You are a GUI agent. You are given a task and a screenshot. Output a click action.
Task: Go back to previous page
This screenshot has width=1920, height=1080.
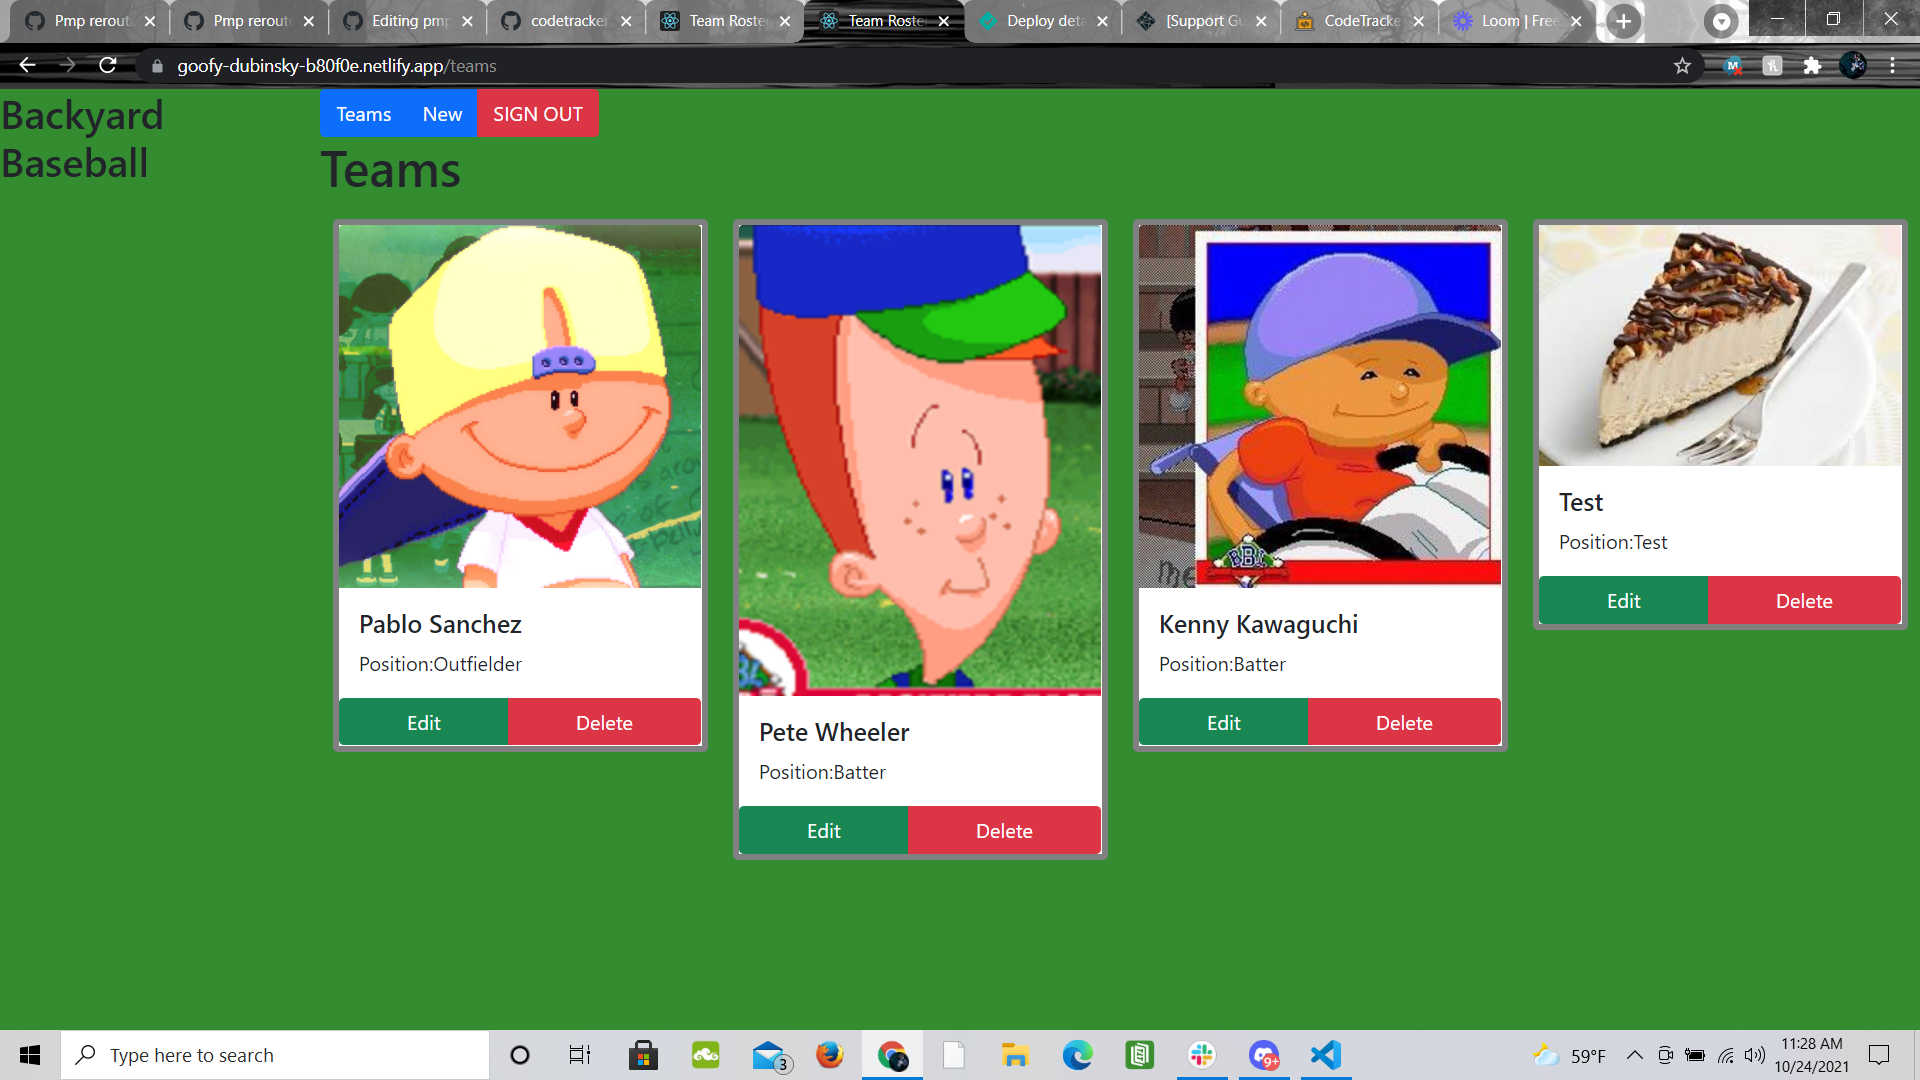pyautogui.click(x=27, y=66)
